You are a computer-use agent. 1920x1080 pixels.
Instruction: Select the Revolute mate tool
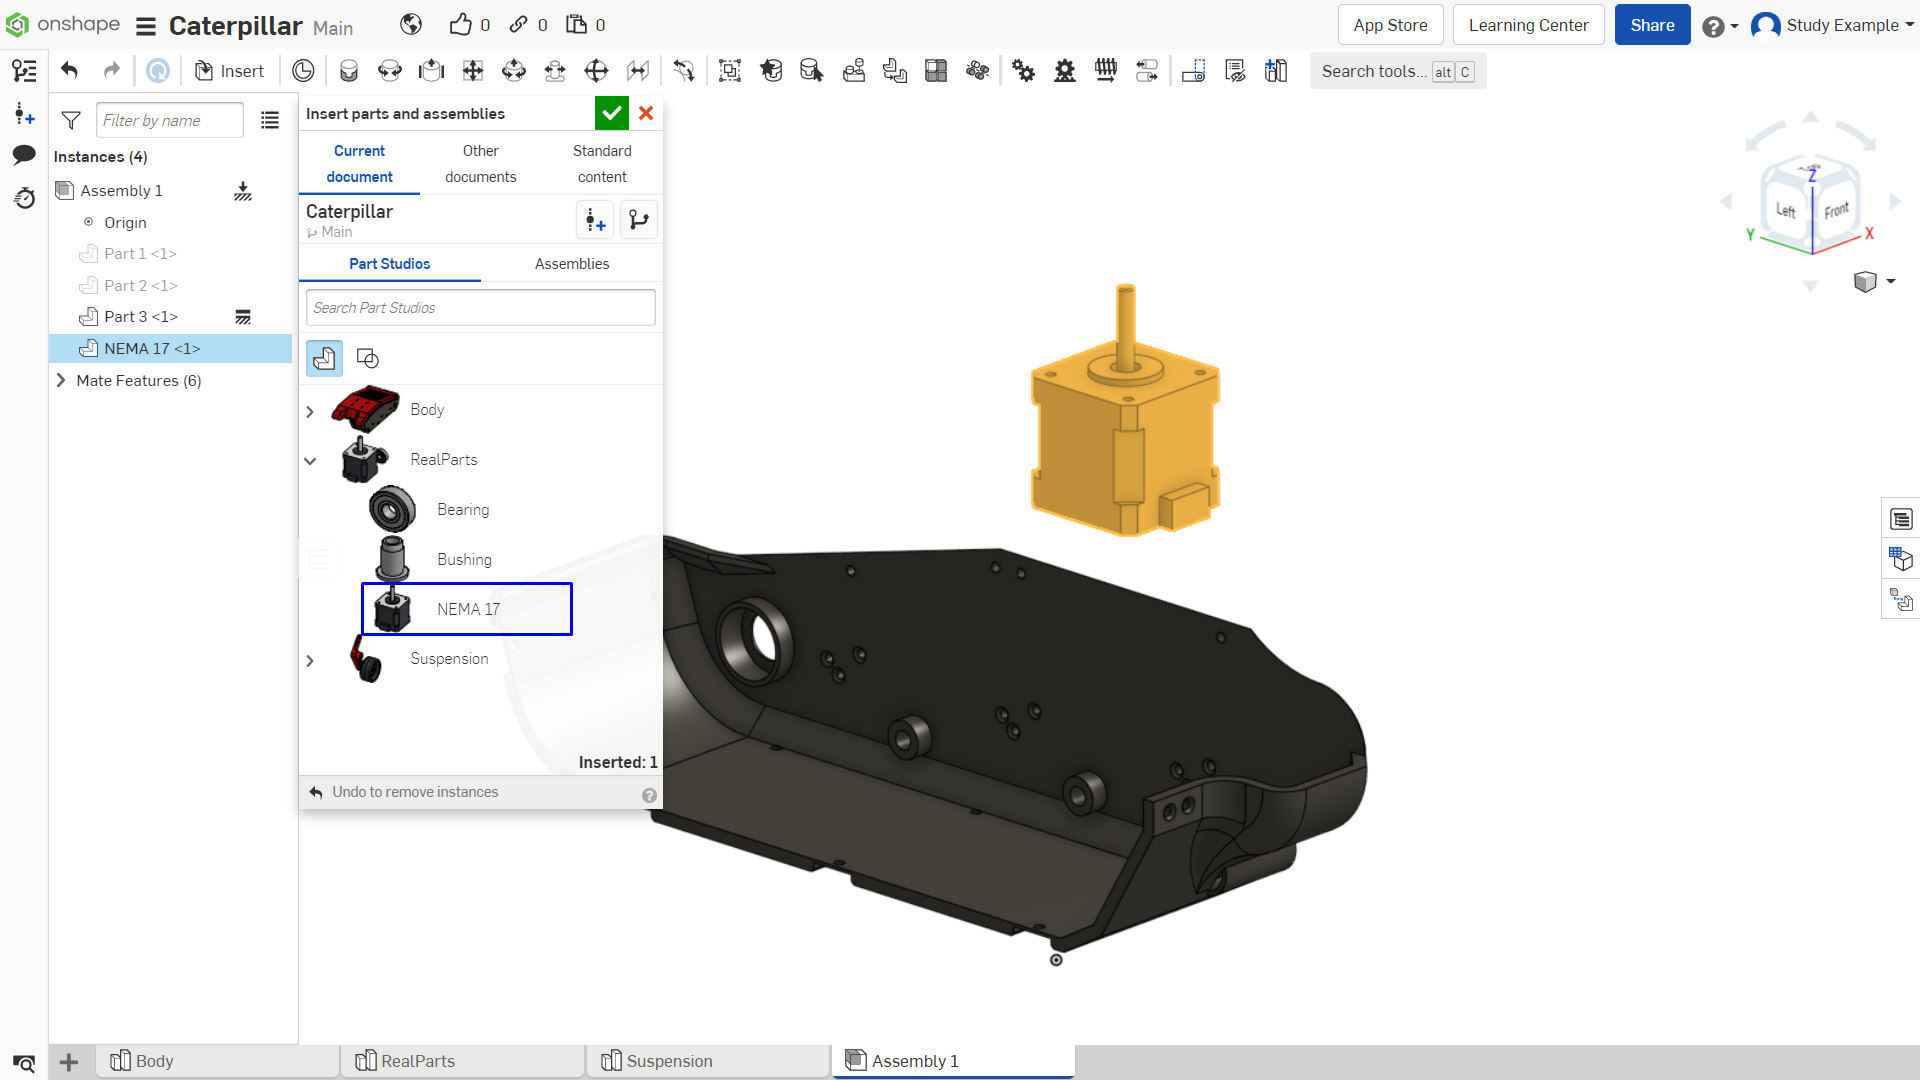click(390, 70)
